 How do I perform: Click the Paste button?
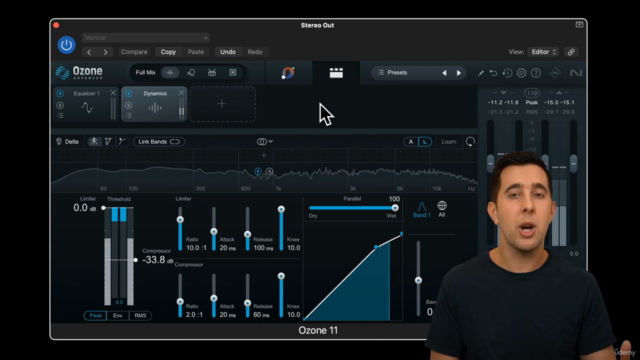coord(196,52)
